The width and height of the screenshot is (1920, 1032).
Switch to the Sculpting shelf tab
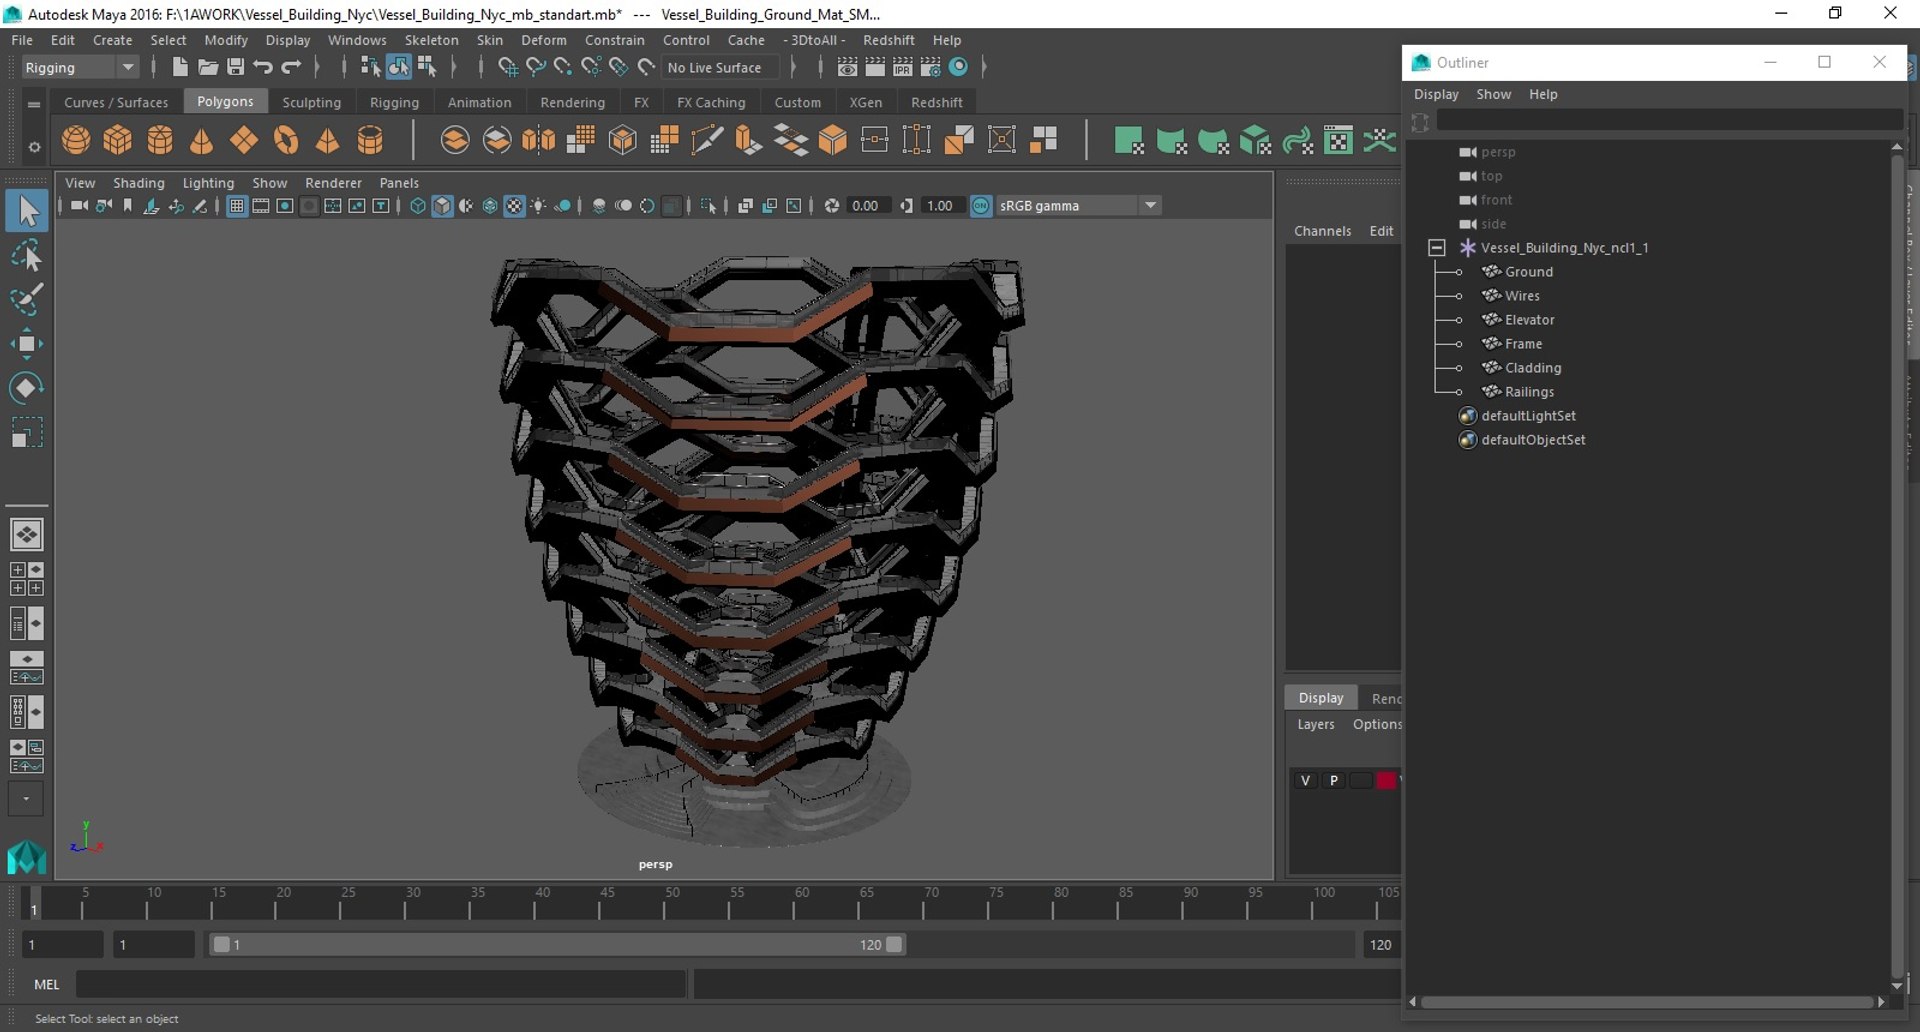coord(312,102)
